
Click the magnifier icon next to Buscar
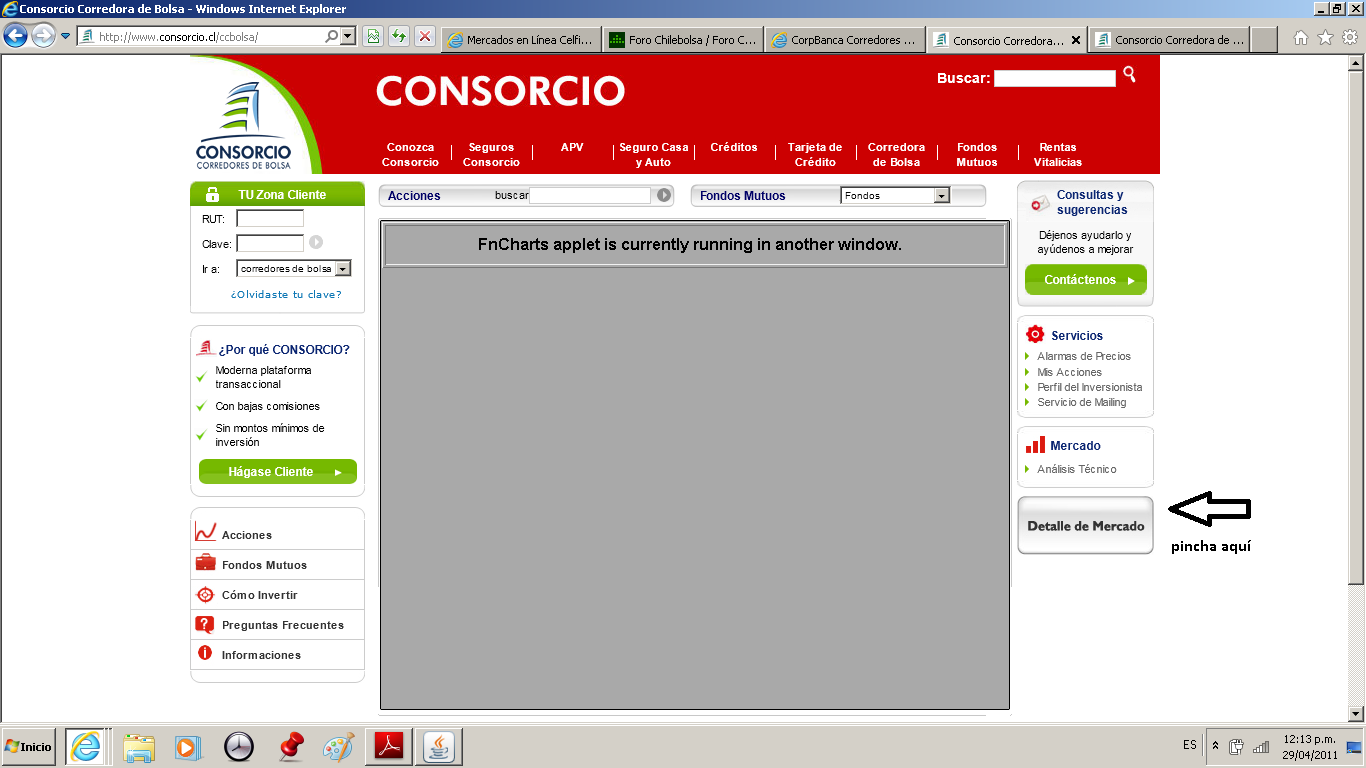tap(1129, 74)
